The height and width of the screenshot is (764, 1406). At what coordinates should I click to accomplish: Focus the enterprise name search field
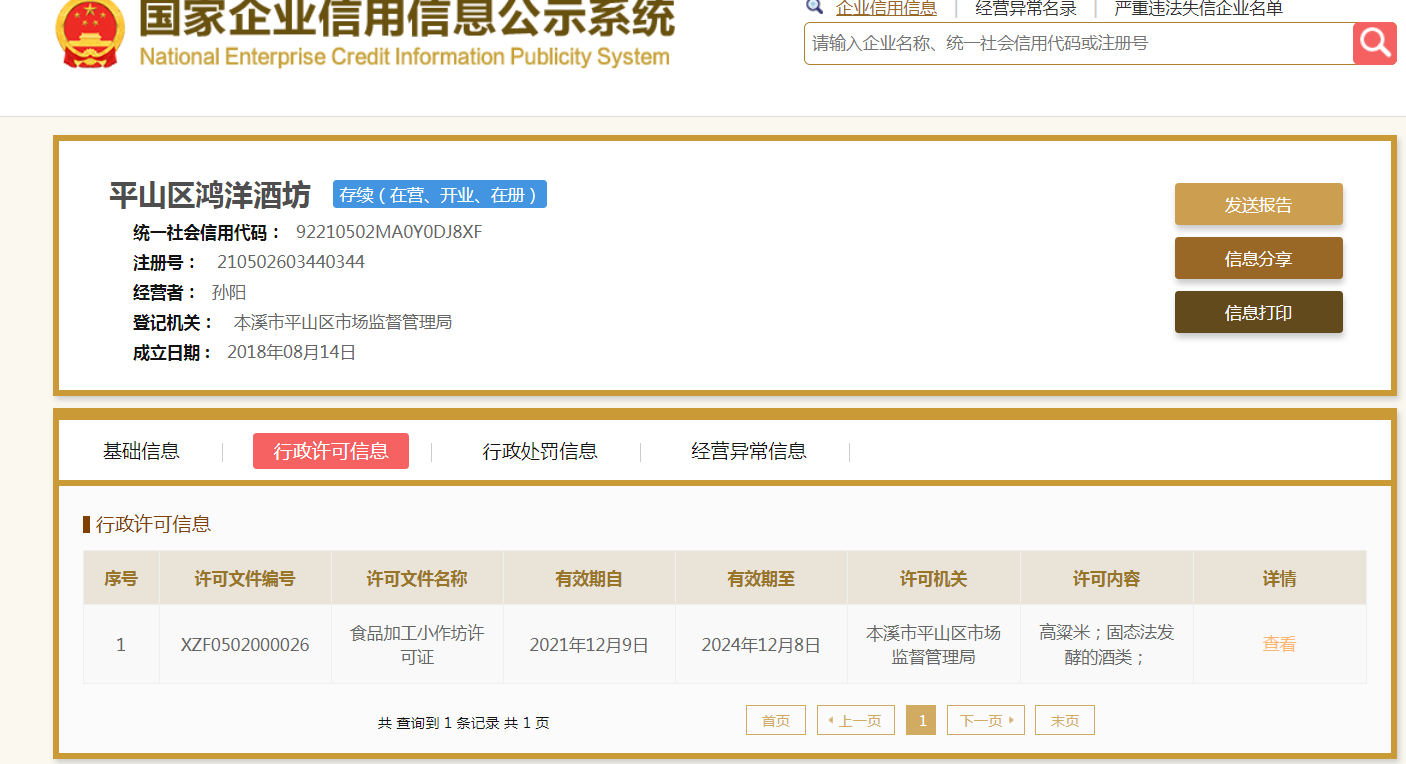tap(1079, 43)
